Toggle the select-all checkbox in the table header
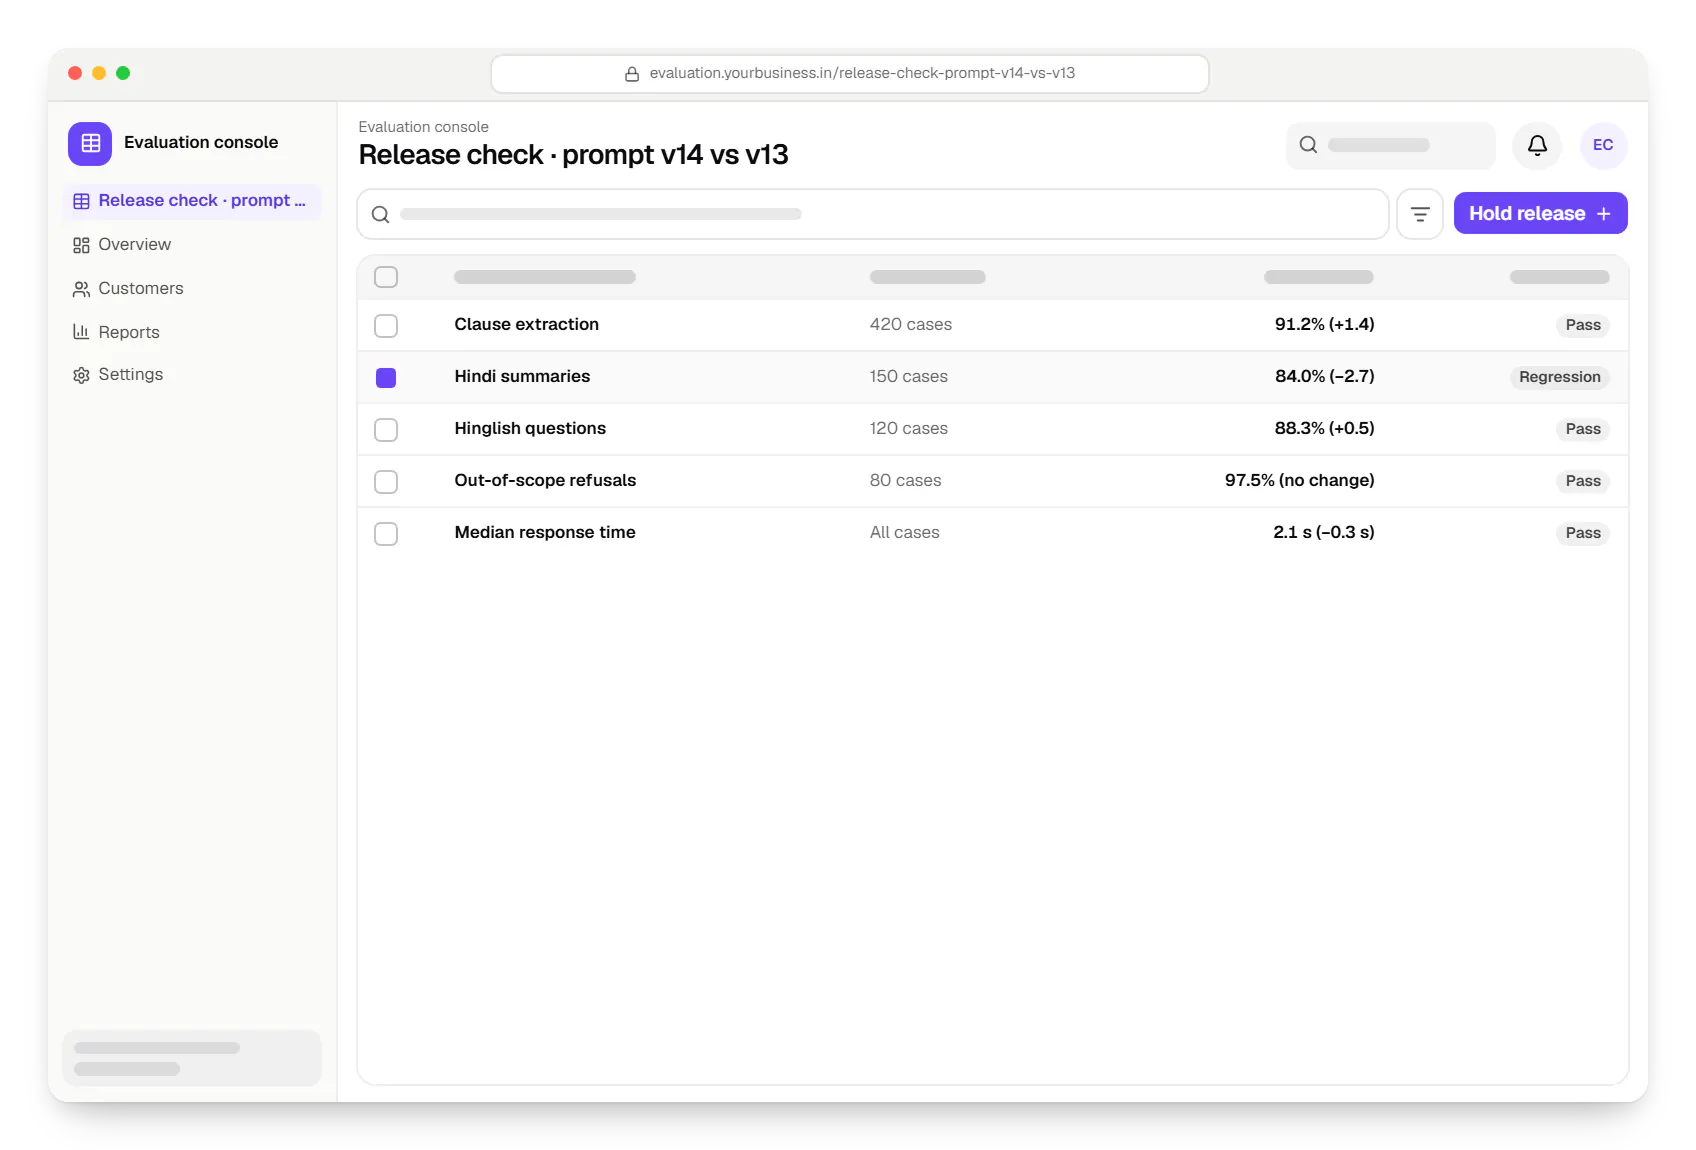The height and width of the screenshot is (1150, 1696). 386,277
